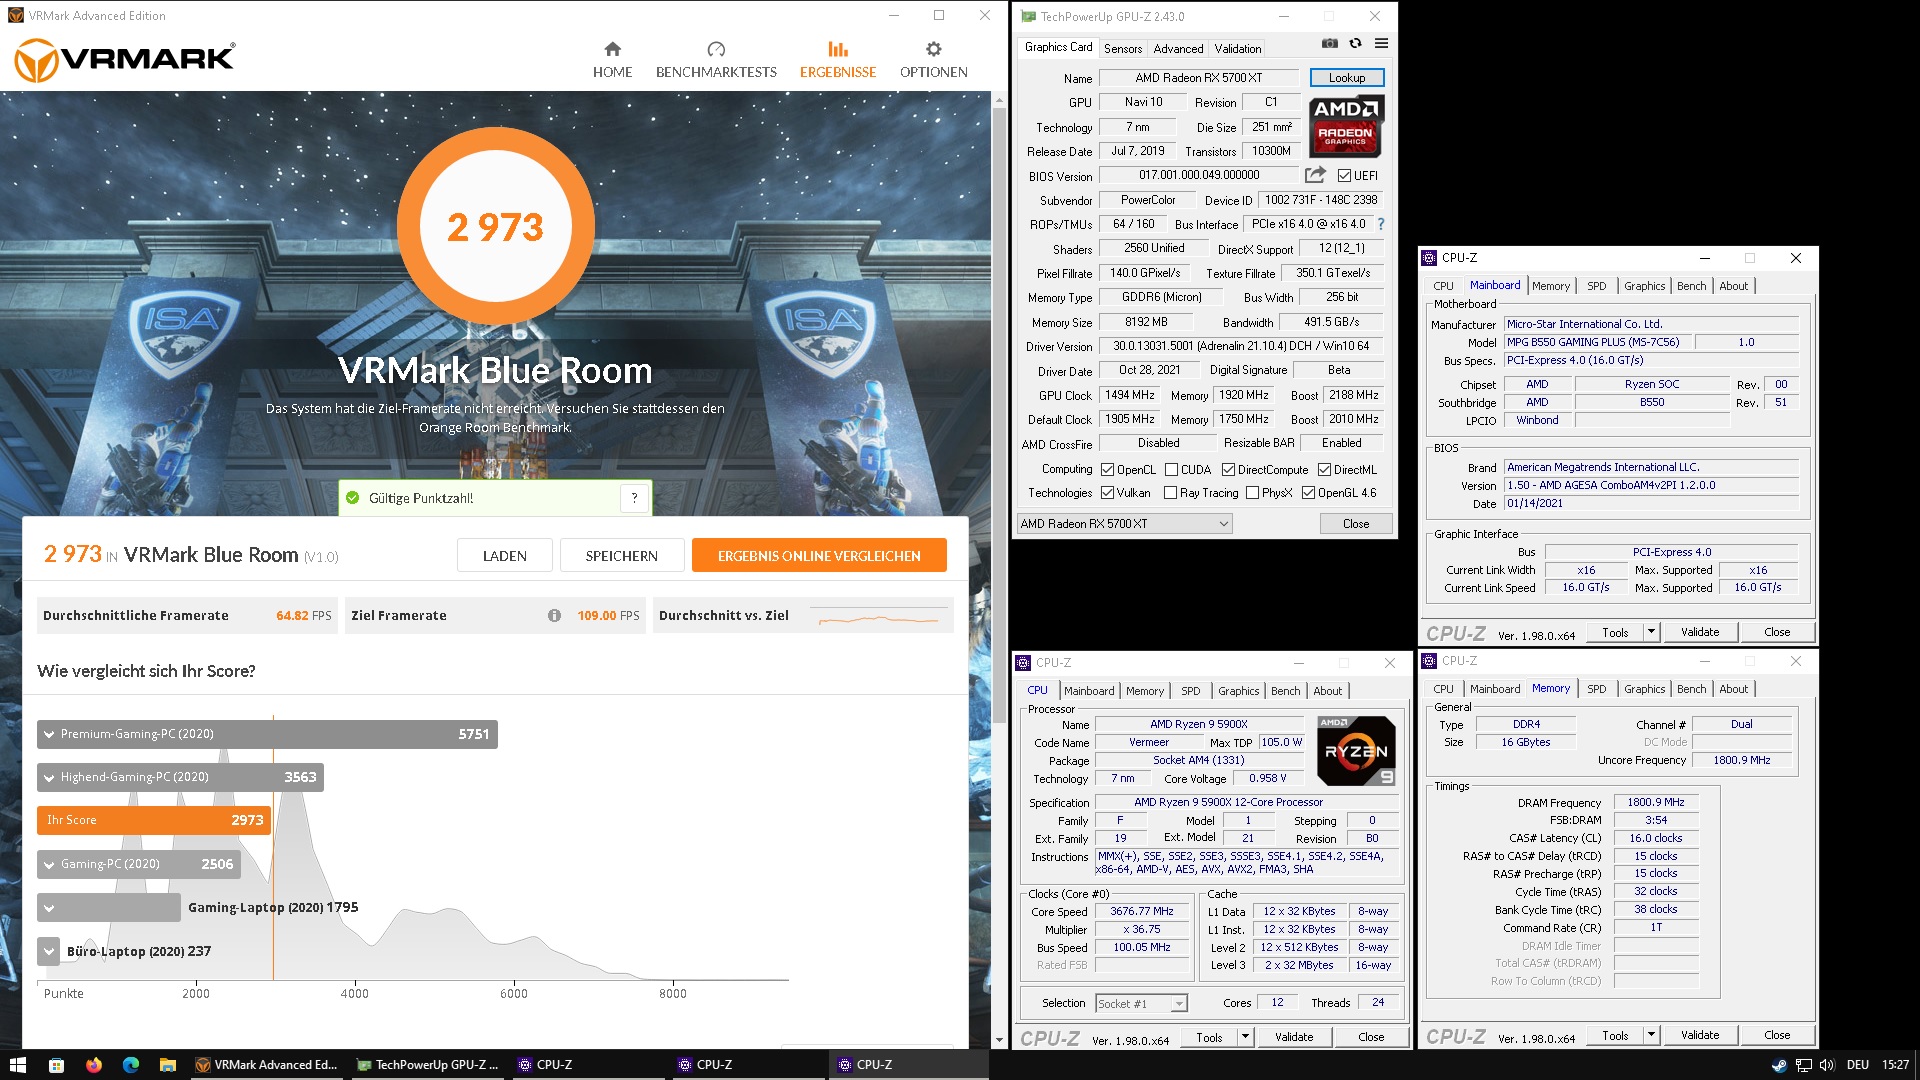Toggle the OpenGL 4.6 checkbox

coord(1308,493)
